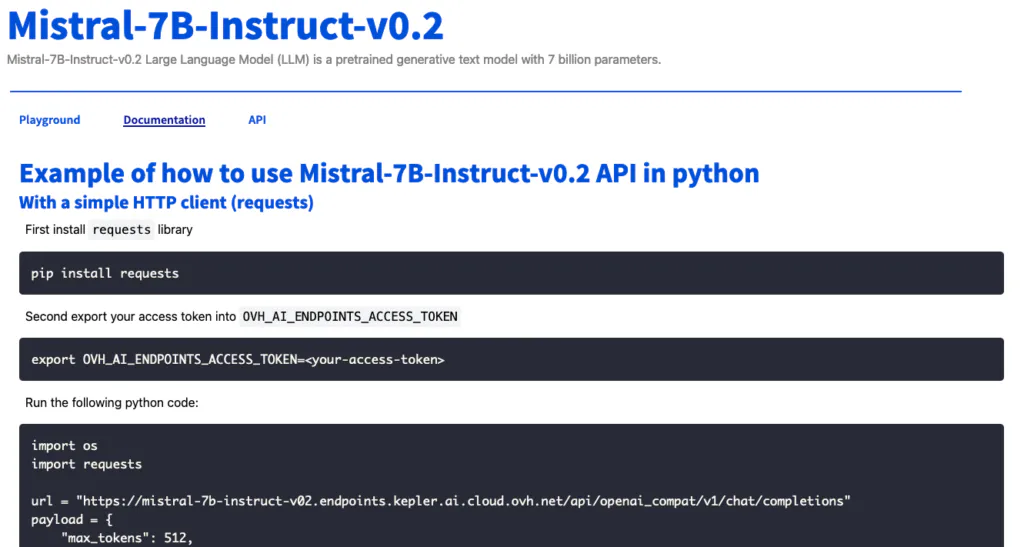This screenshot has width=1024, height=547.
Task: Click 'Second export your access token into' text
Action: [131, 317]
